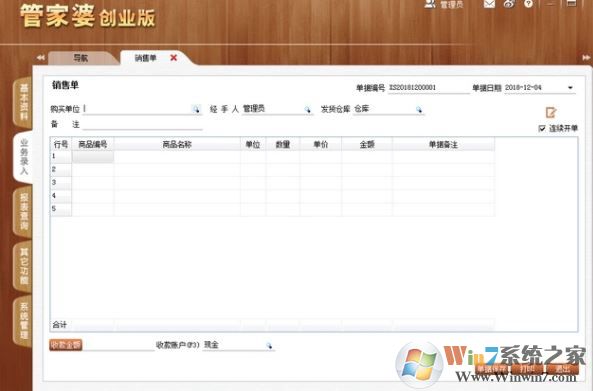Open the 其它功能 side tab

tap(23, 266)
